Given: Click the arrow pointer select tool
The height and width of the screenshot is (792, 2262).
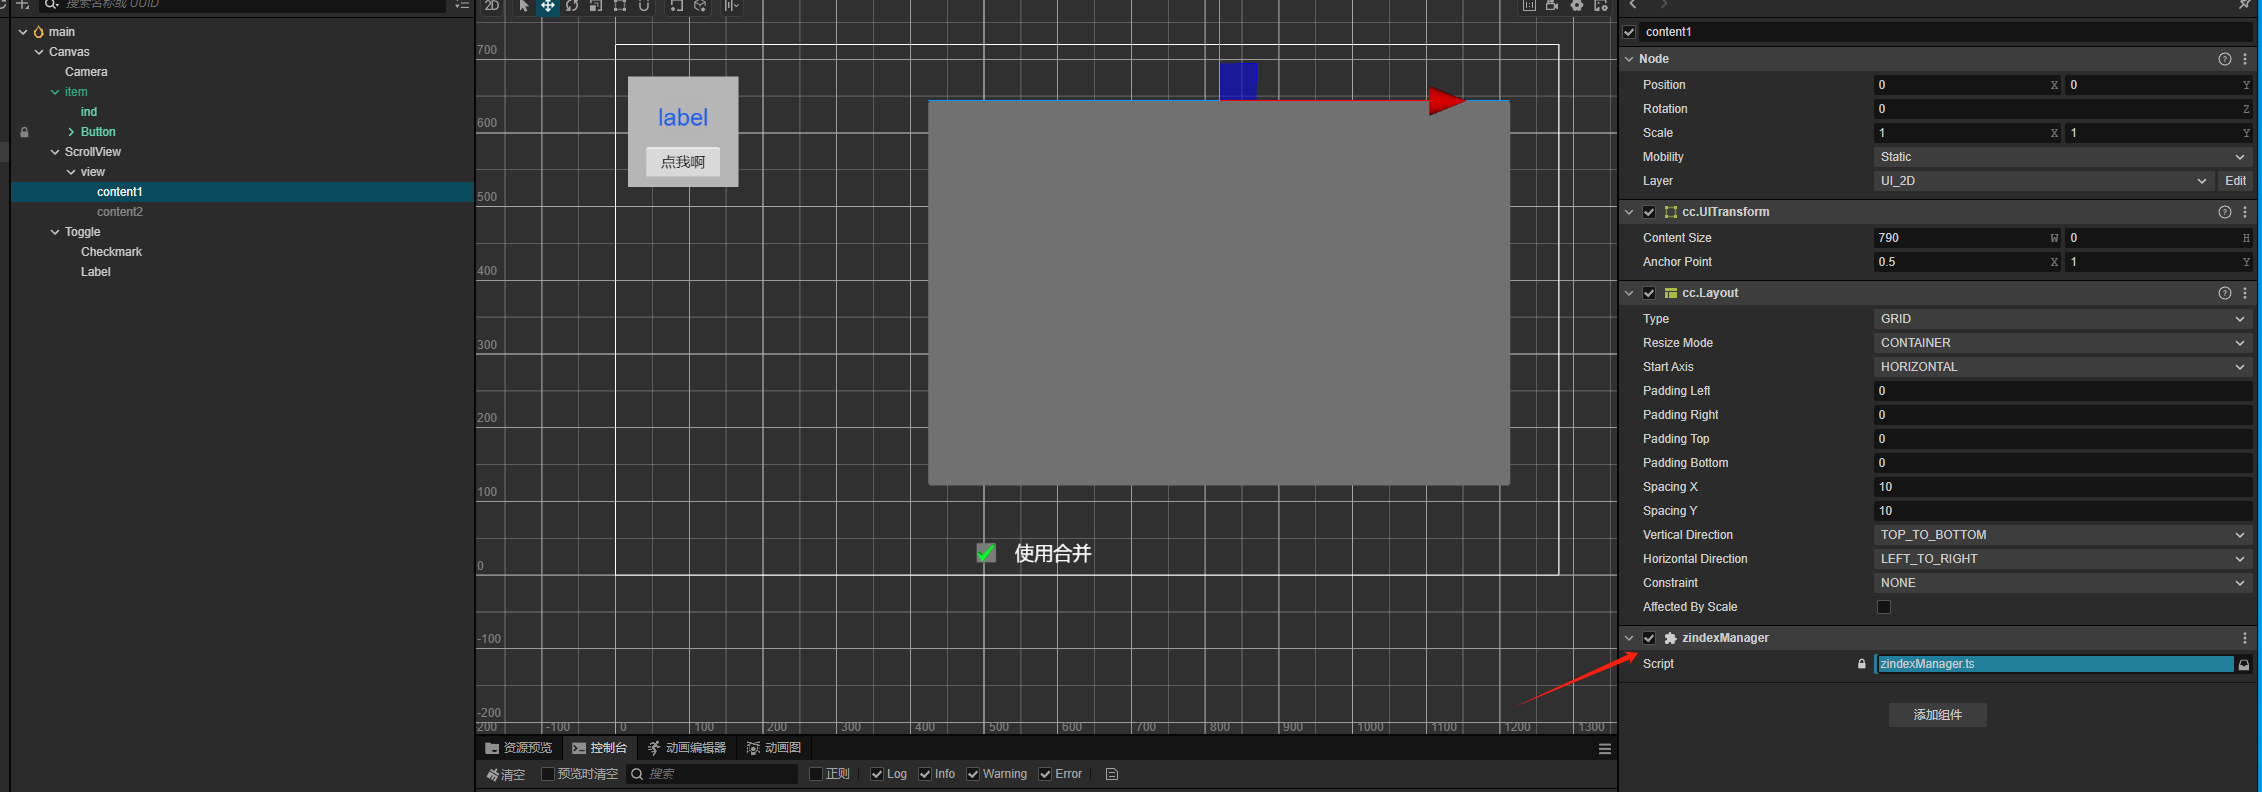Looking at the screenshot, I should coord(524,6).
